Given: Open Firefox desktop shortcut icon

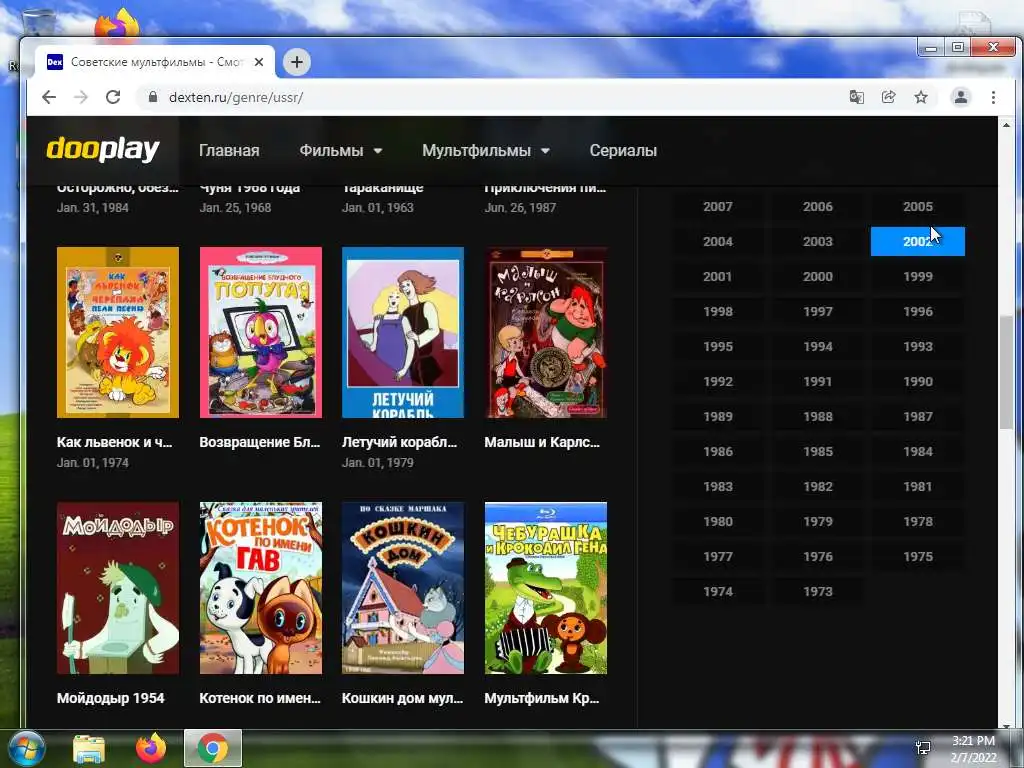Looking at the screenshot, I should 116,25.
